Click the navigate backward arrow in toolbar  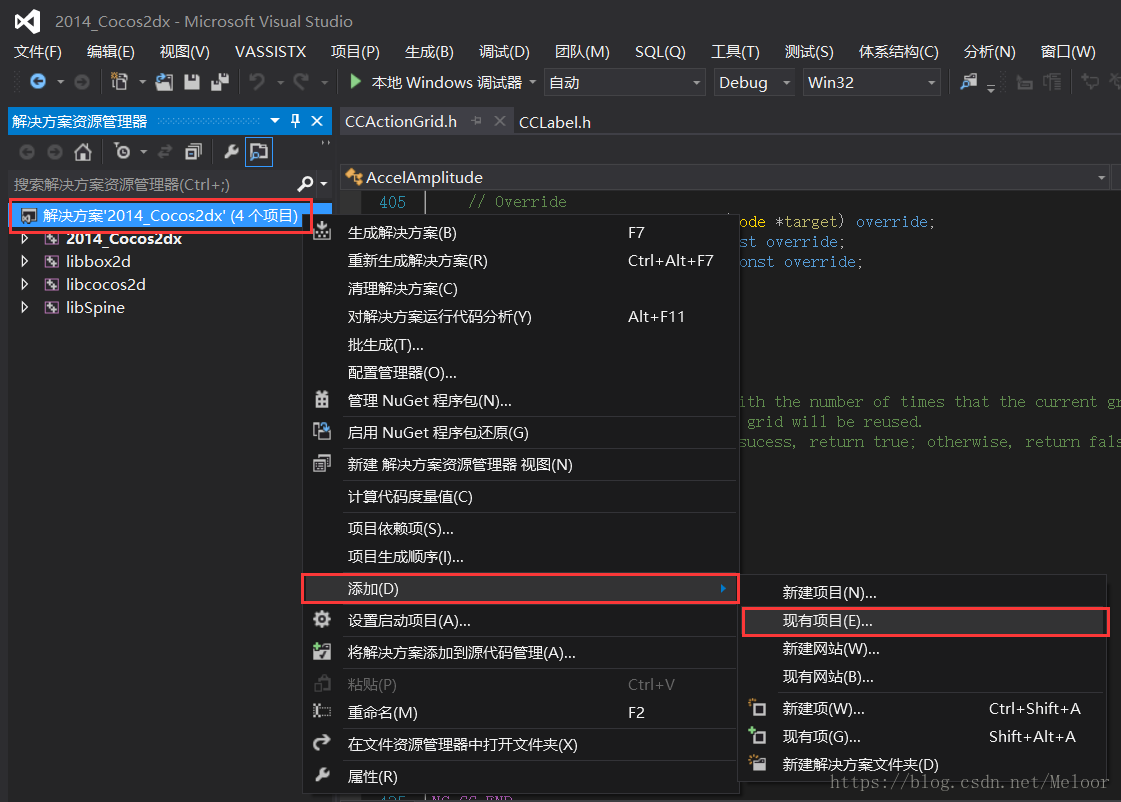click(x=38, y=81)
